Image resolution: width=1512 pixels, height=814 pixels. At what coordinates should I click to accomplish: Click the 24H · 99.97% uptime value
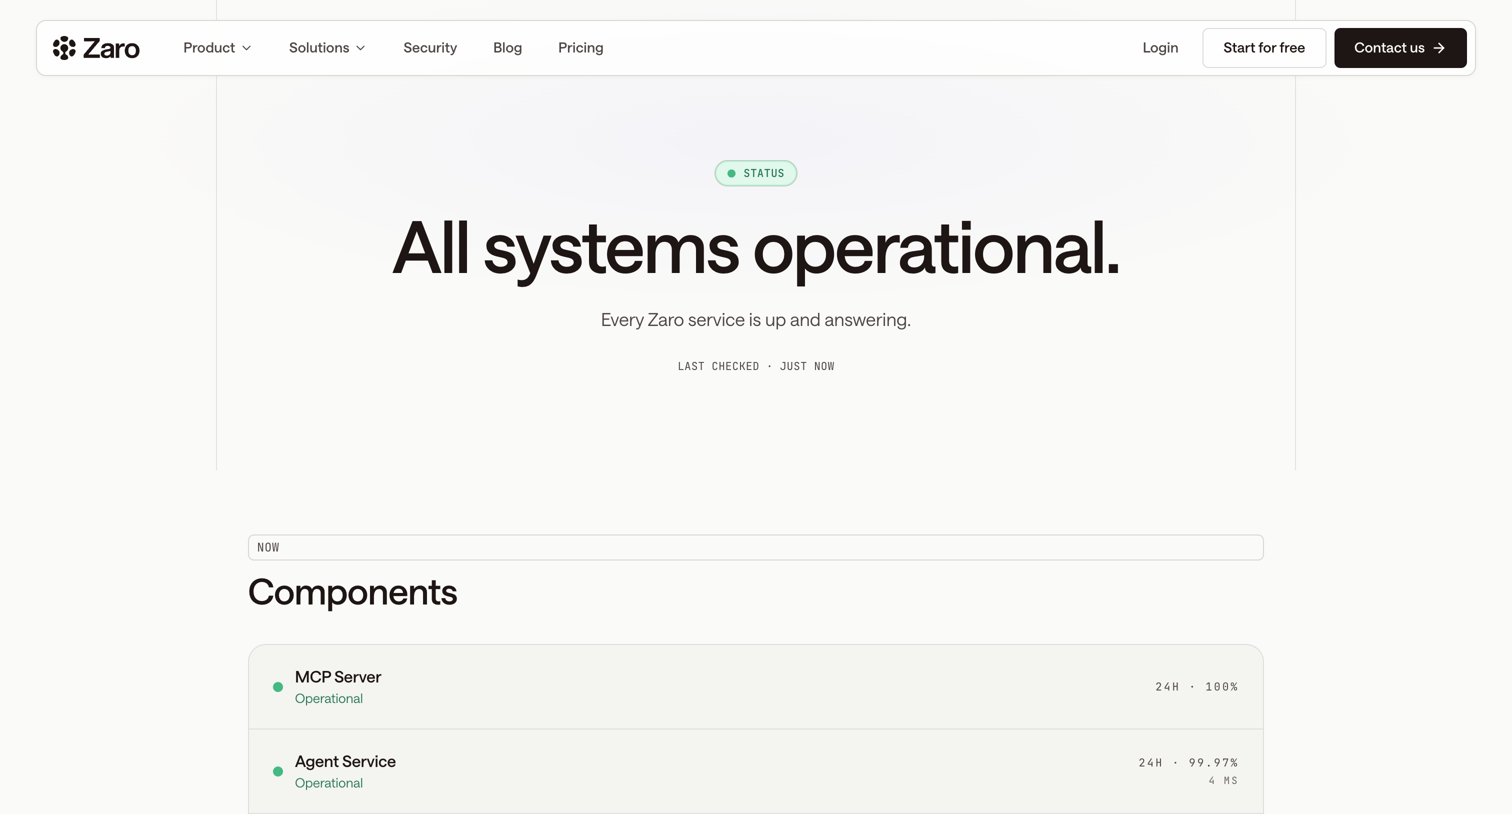click(x=1188, y=763)
